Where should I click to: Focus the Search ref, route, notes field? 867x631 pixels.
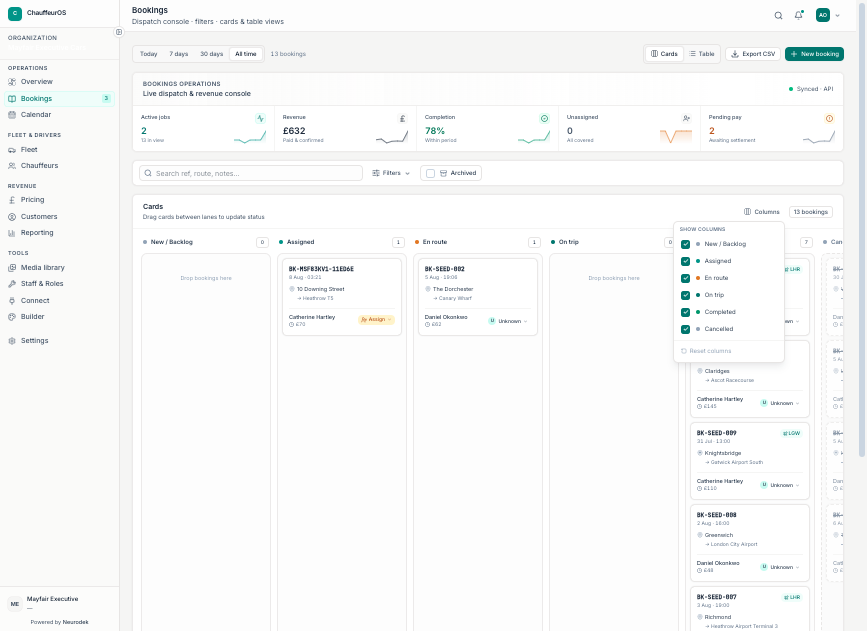coord(251,173)
